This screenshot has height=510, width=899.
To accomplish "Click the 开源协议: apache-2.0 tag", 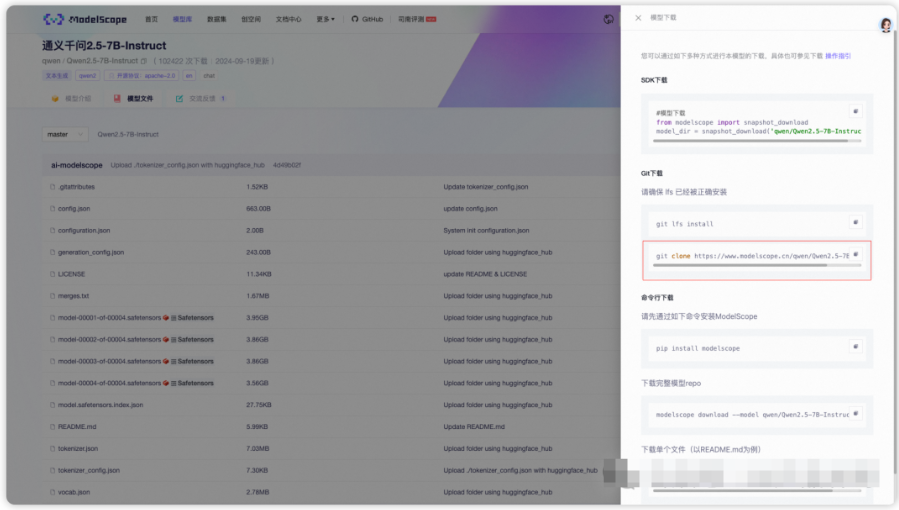I will (x=142, y=76).
